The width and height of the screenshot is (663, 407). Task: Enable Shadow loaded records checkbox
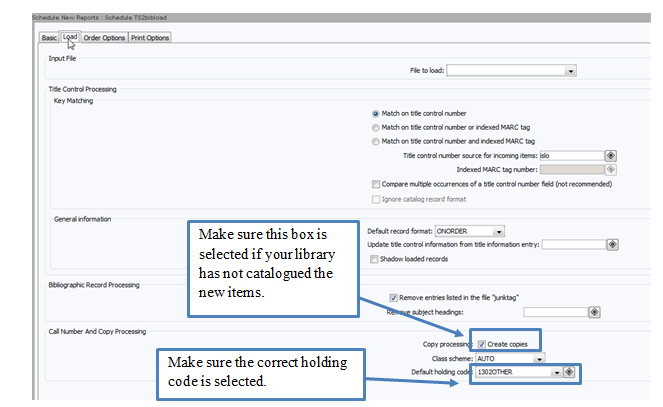click(x=374, y=259)
